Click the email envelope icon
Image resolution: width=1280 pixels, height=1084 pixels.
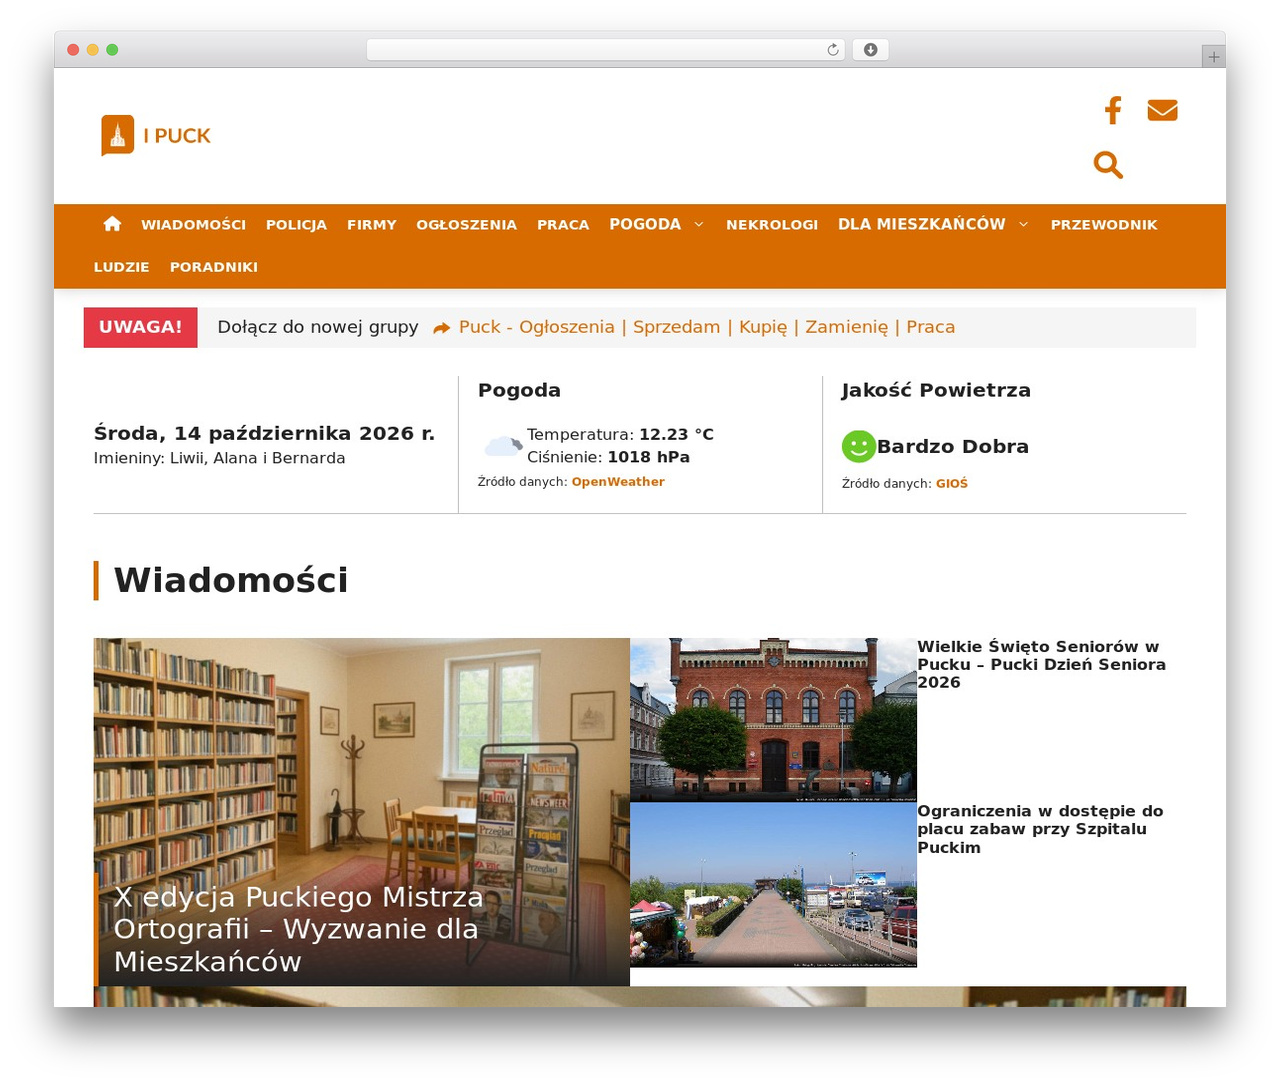point(1162,110)
